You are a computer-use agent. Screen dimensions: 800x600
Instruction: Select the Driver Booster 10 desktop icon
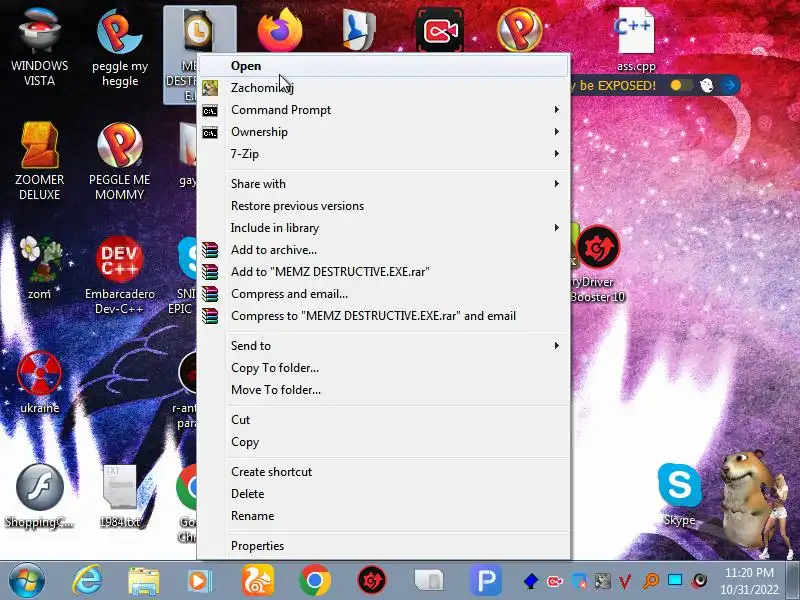(597, 263)
